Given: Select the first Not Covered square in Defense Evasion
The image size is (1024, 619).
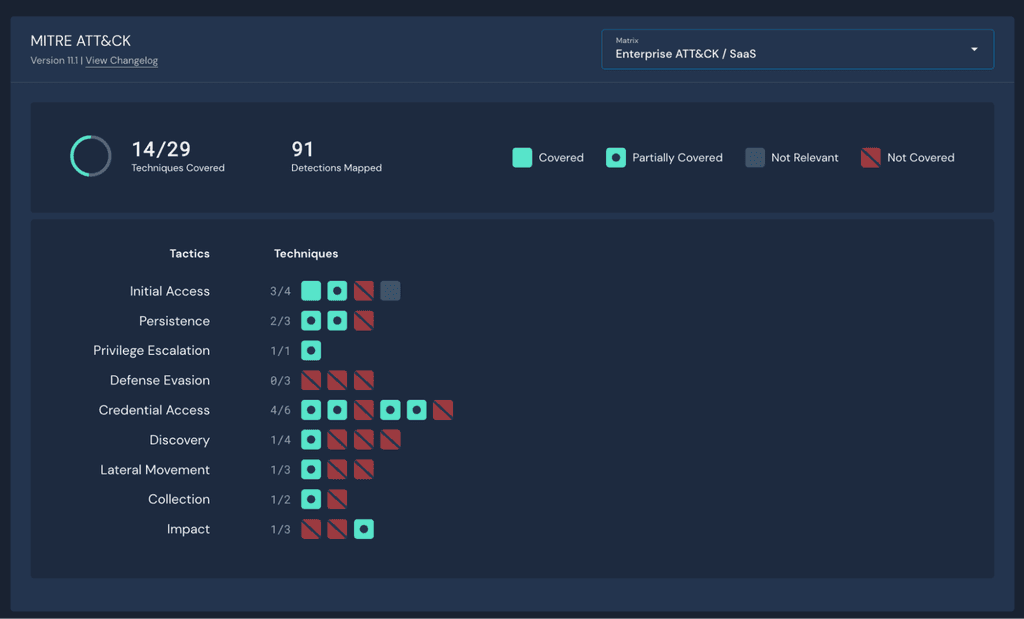Looking at the screenshot, I should (310, 380).
